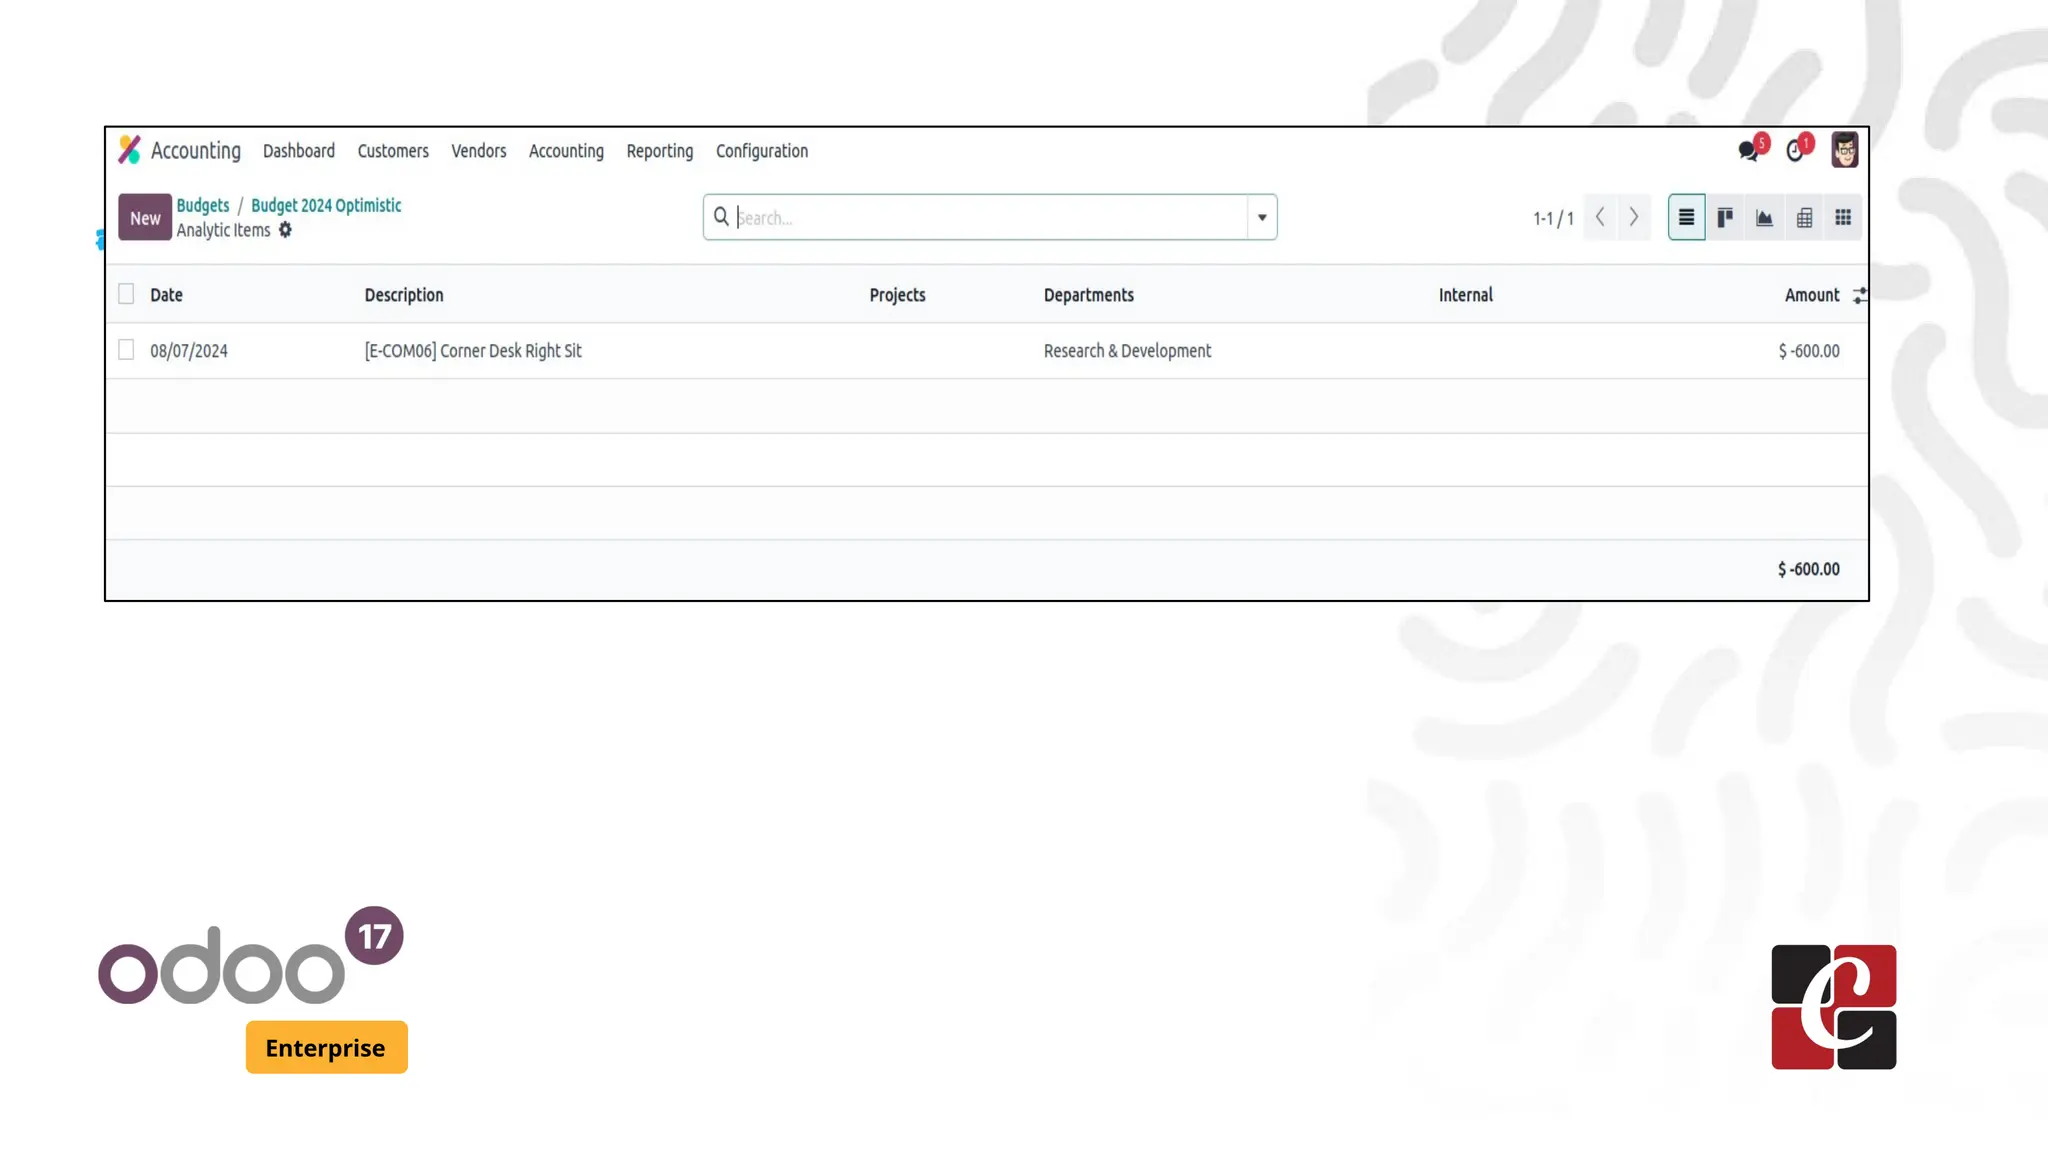Check the 08/07/2024 row checkbox

point(126,349)
